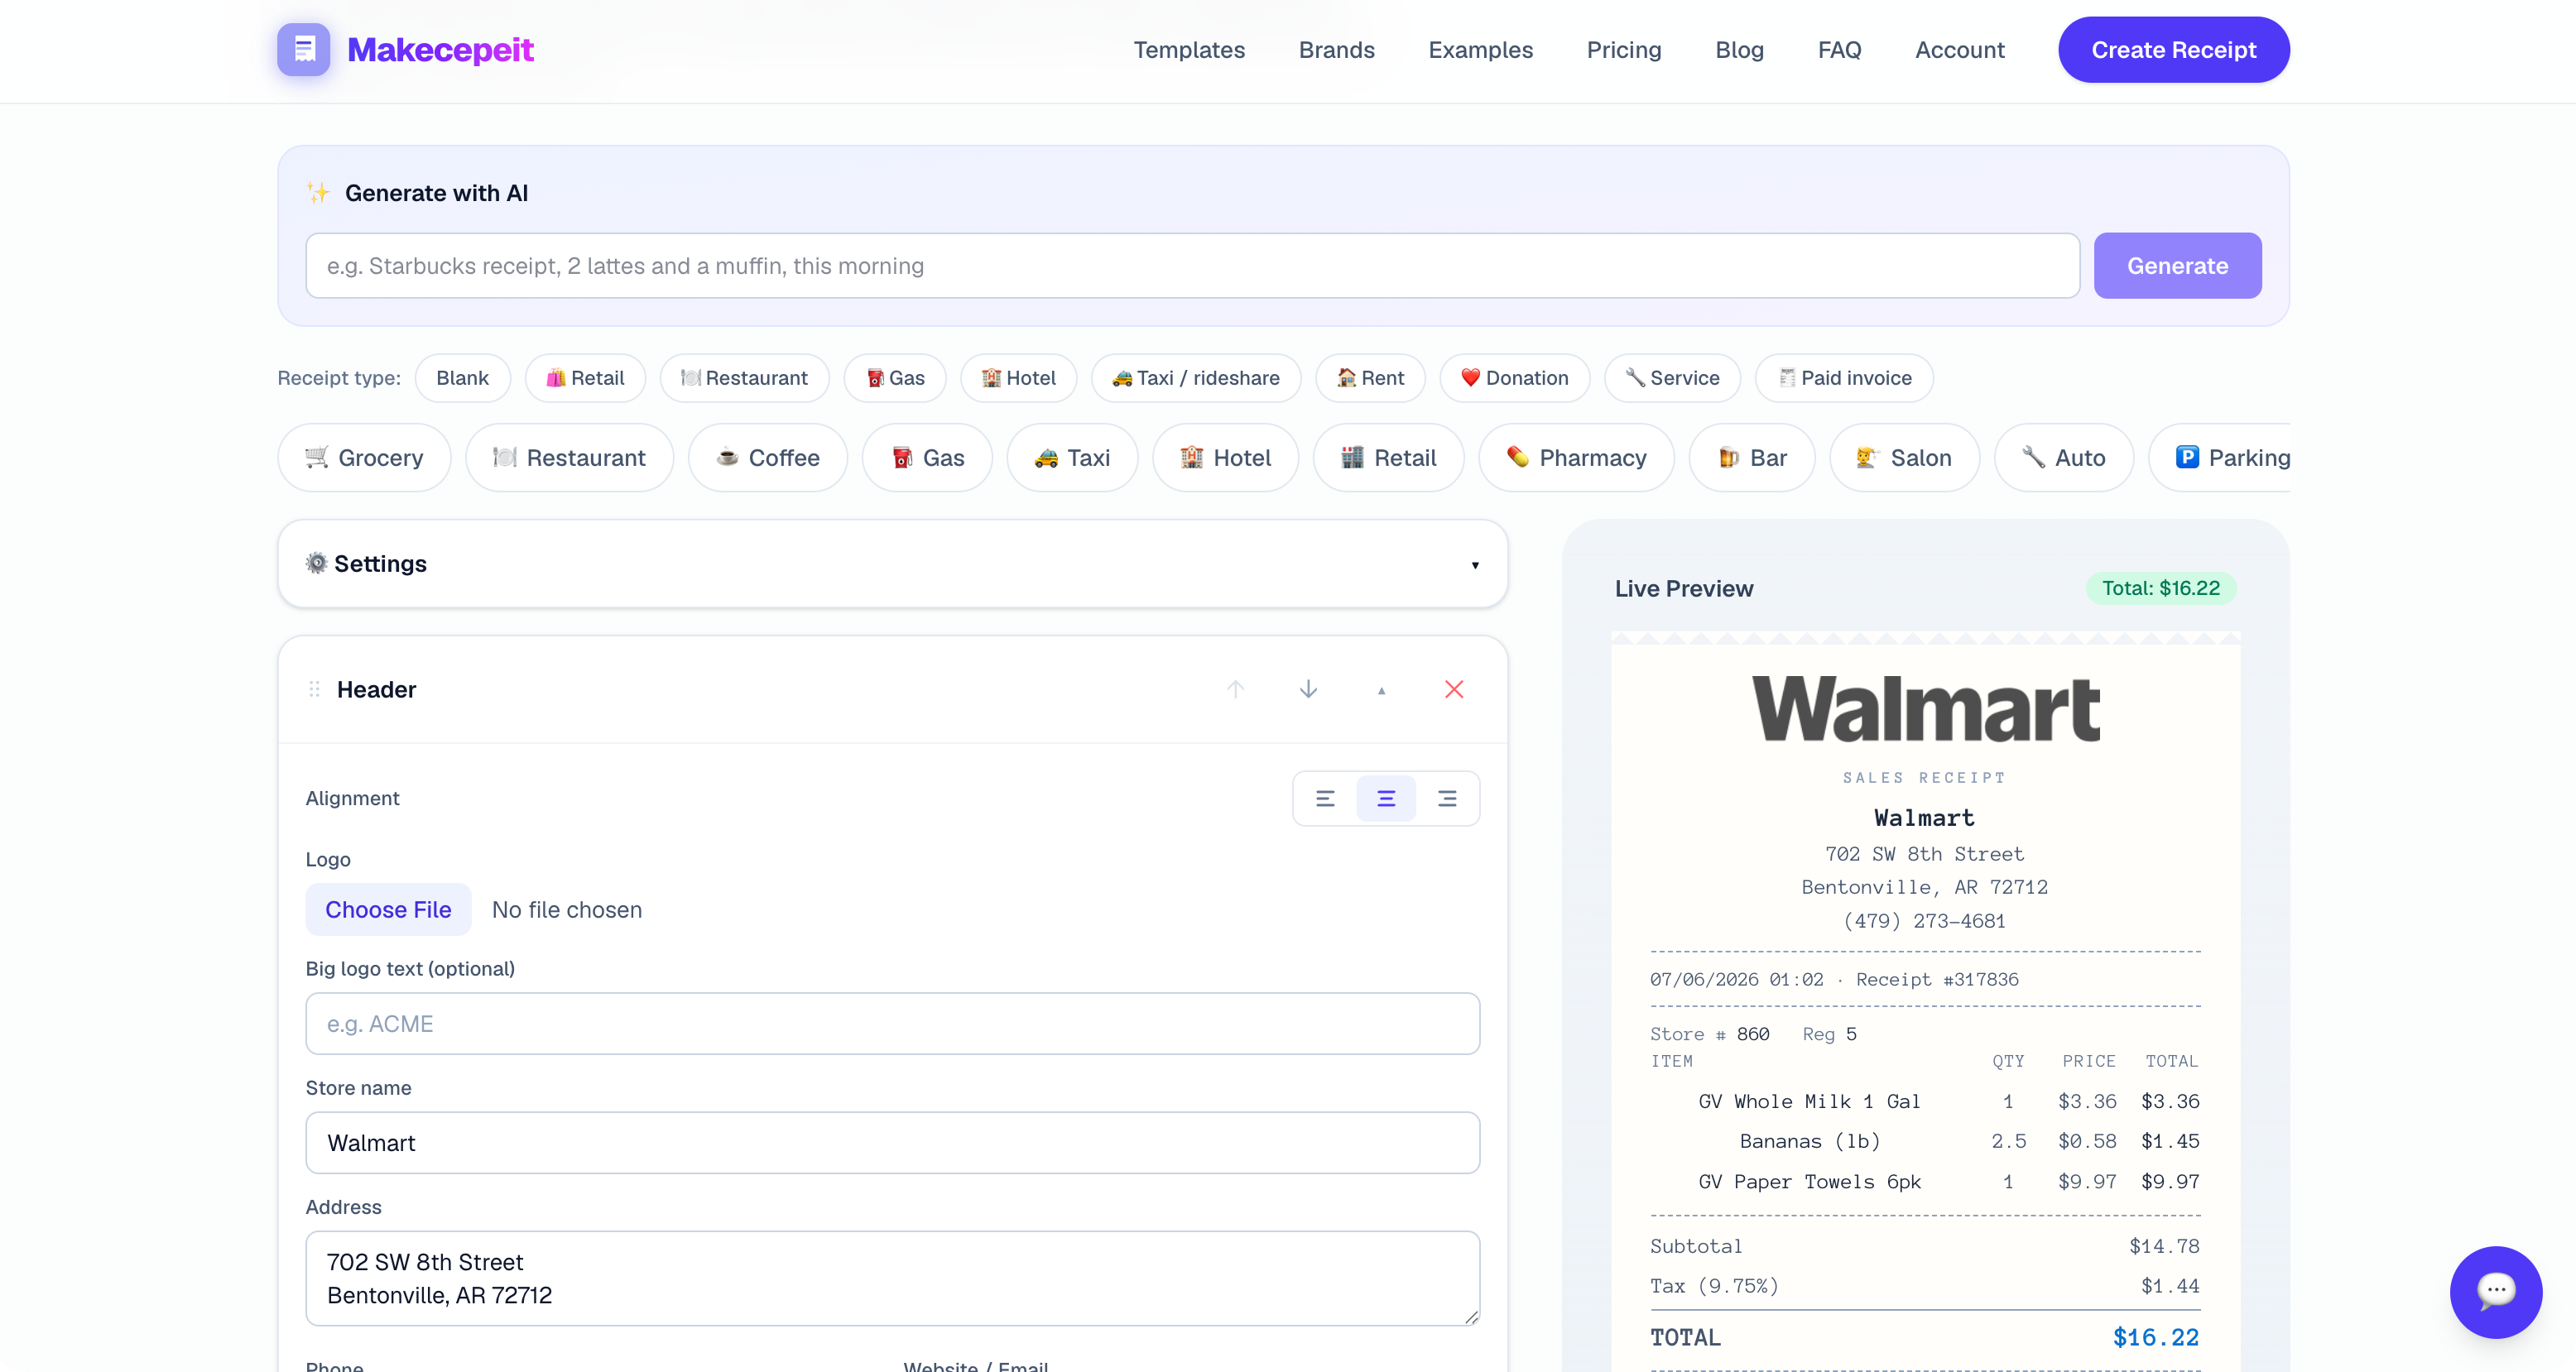Pick the large Hotel template button
The image size is (2576, 1372).
[1225, 457]
